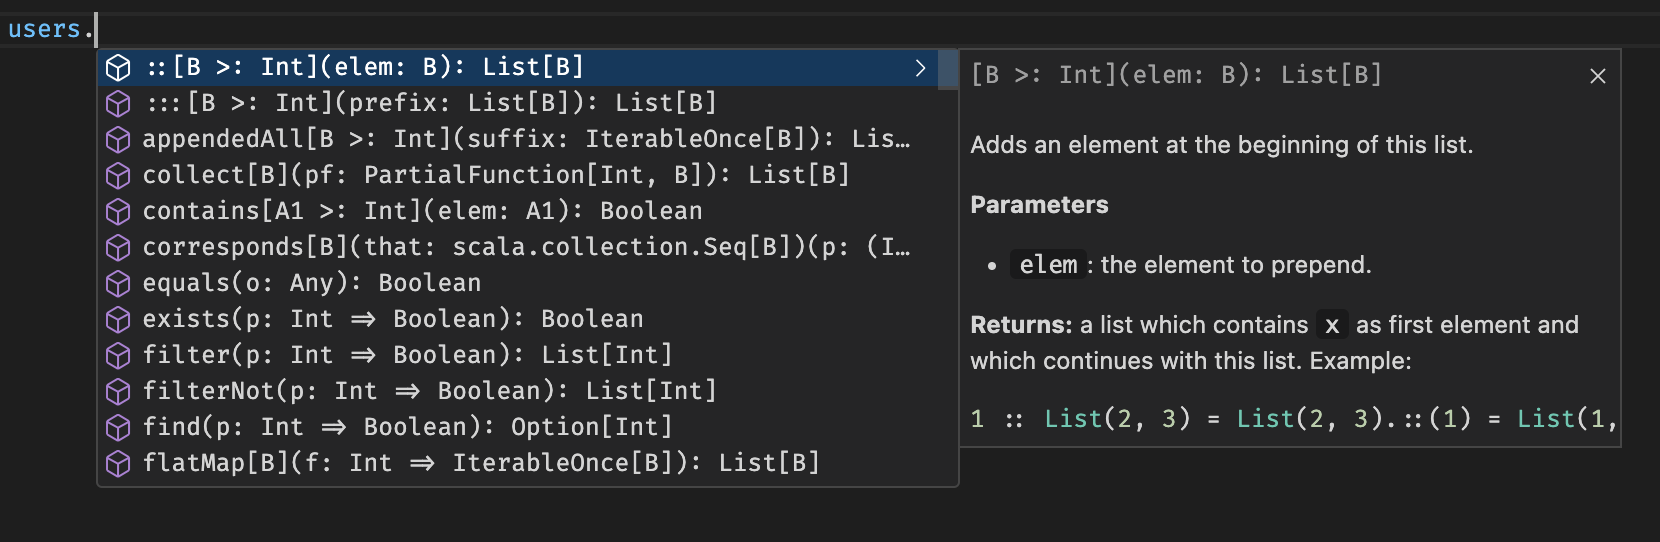The image size is (1660, 542).
Task: Click the cube icon next to contains
Action: coord(118,212)
